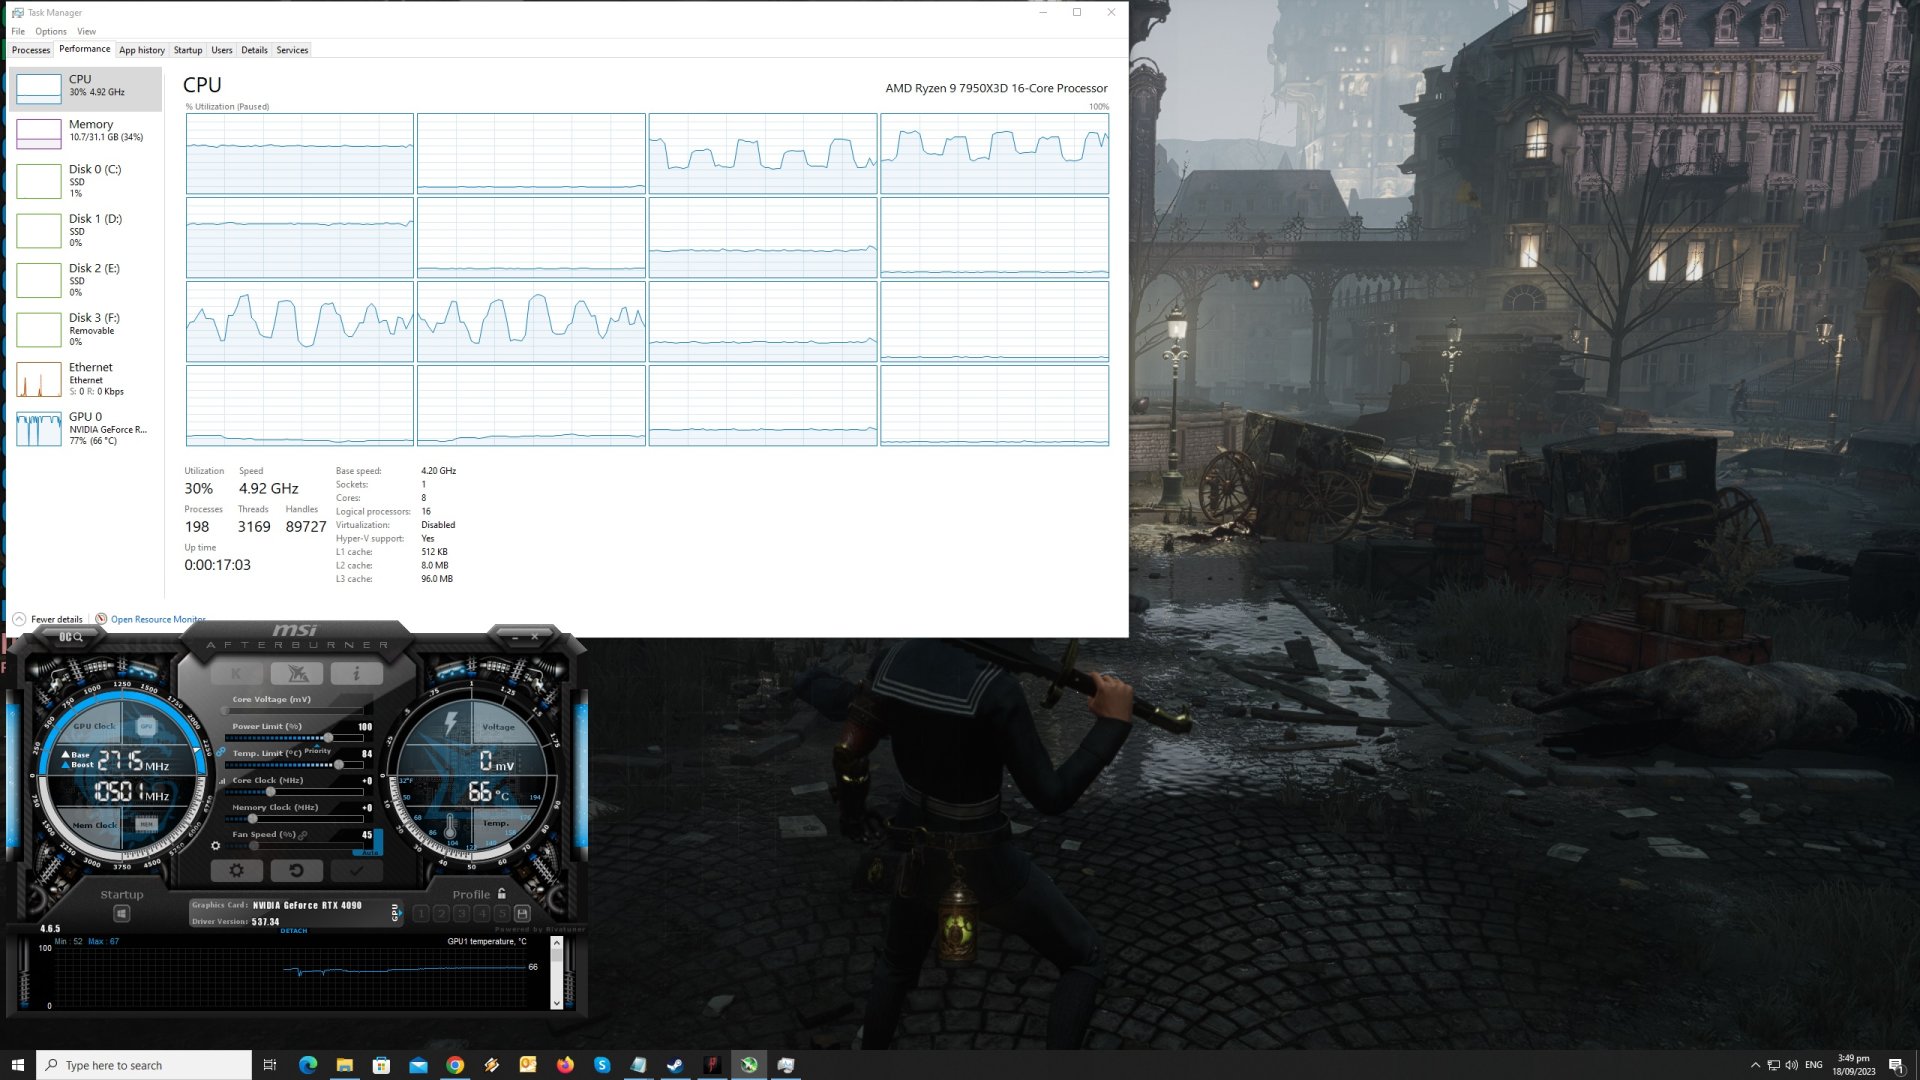Toggle the power/temp limit sync link icon
The image size is (1920, 1080).
220,750
